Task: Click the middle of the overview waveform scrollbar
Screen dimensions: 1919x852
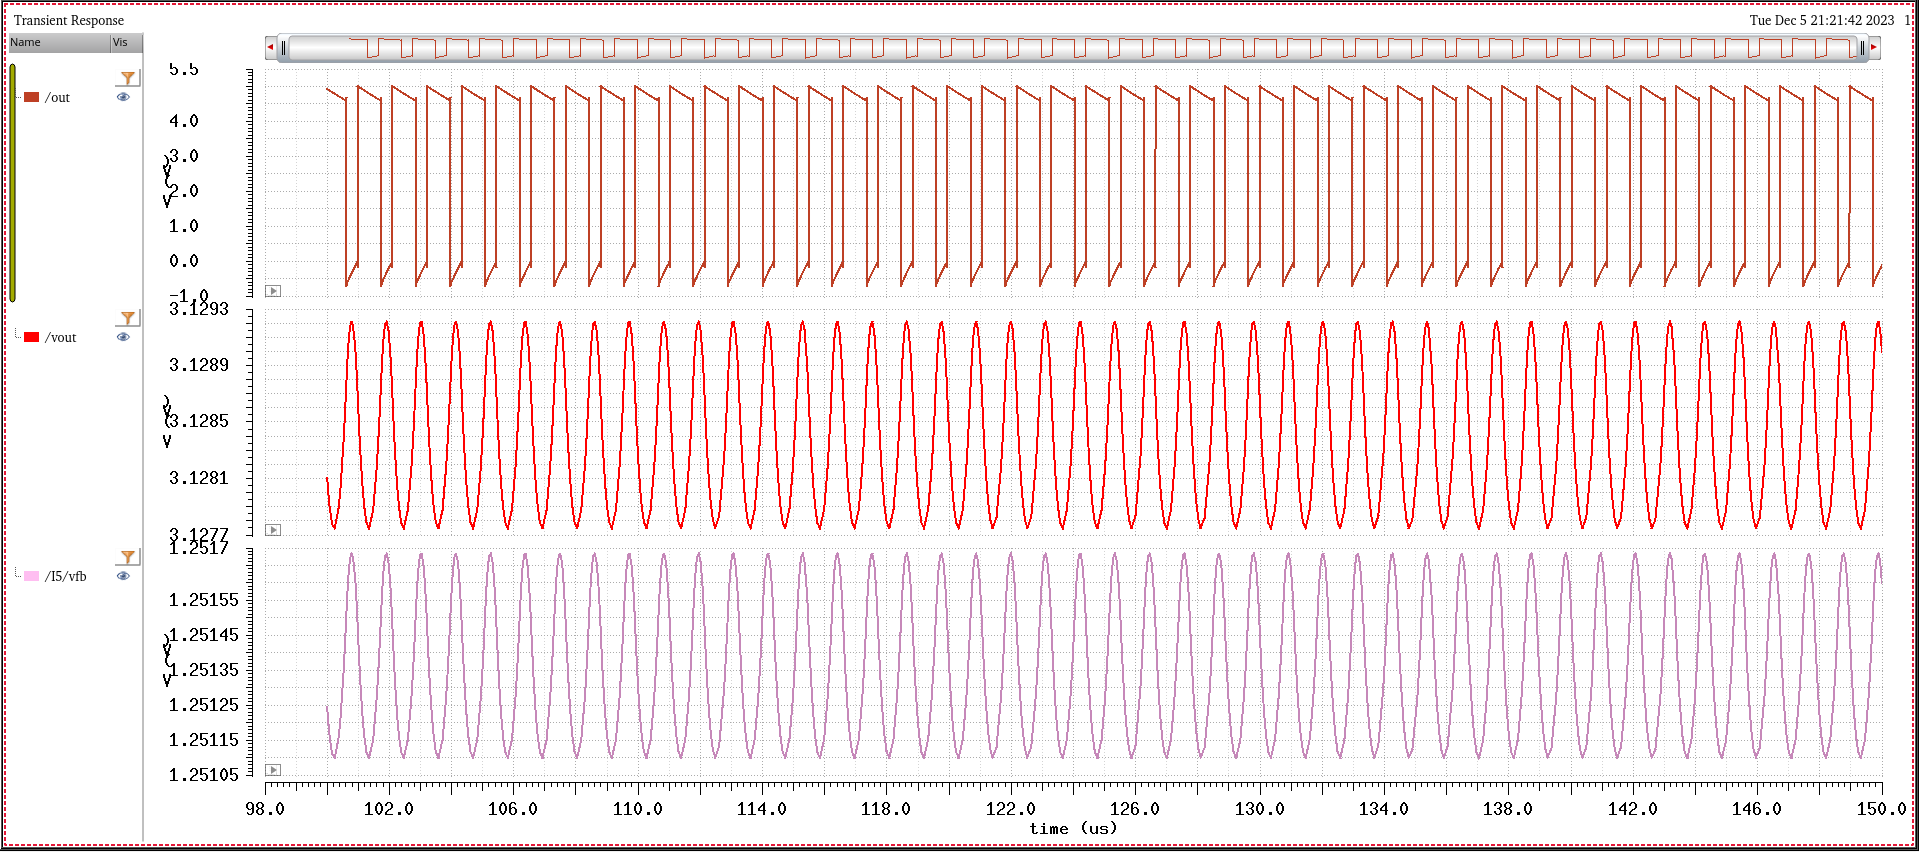Action: pyautogui.click(x=1073, y=47)
